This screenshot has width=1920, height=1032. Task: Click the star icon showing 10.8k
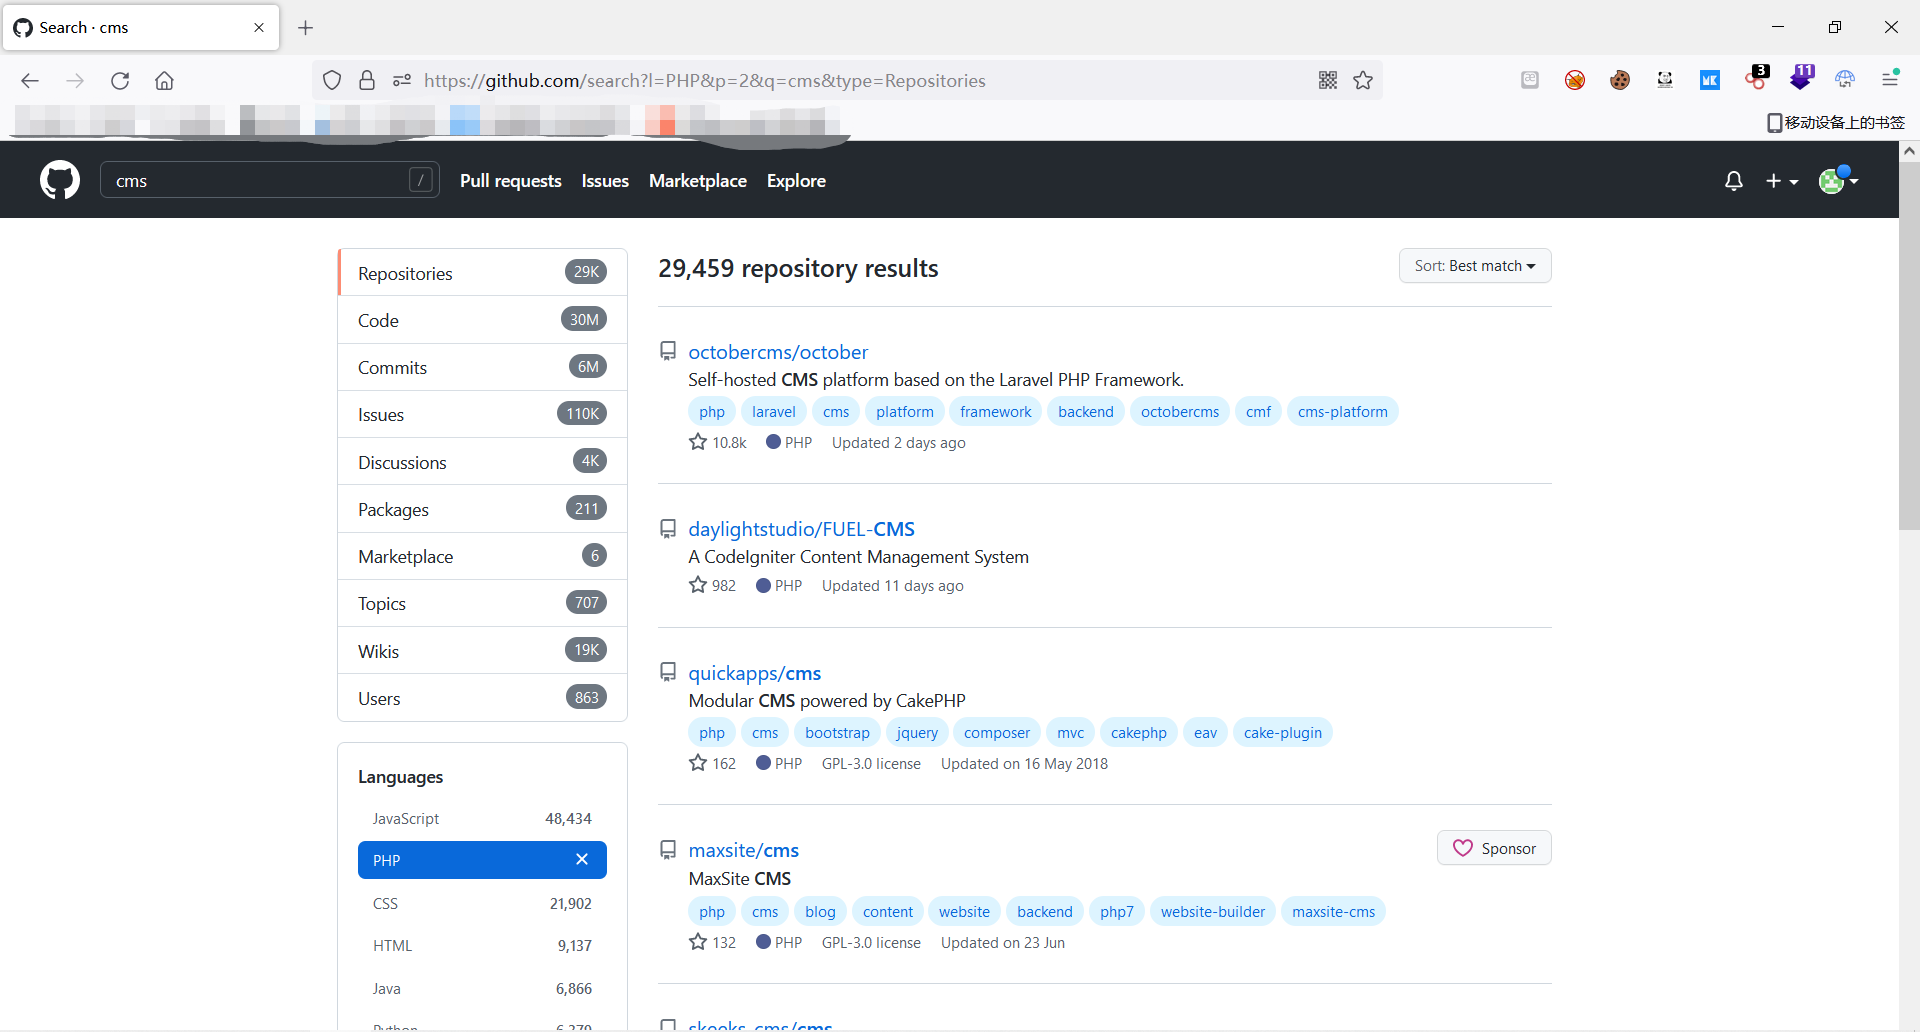click(698, 441)
